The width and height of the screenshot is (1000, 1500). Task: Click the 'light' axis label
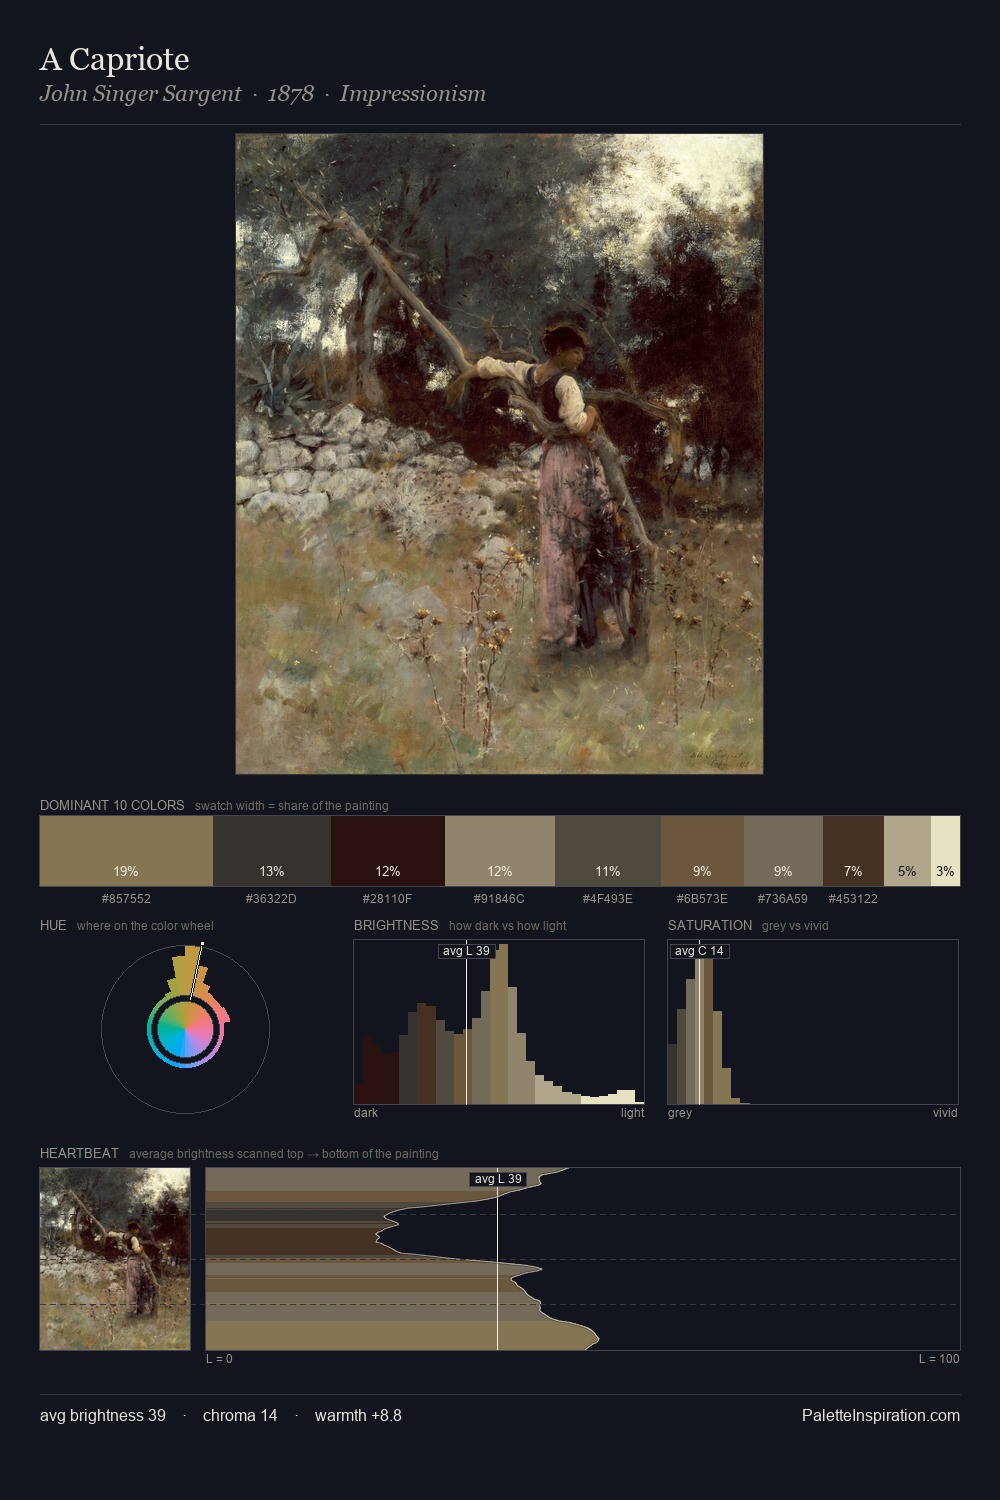pyautogui.click(x=632, y=1113)
